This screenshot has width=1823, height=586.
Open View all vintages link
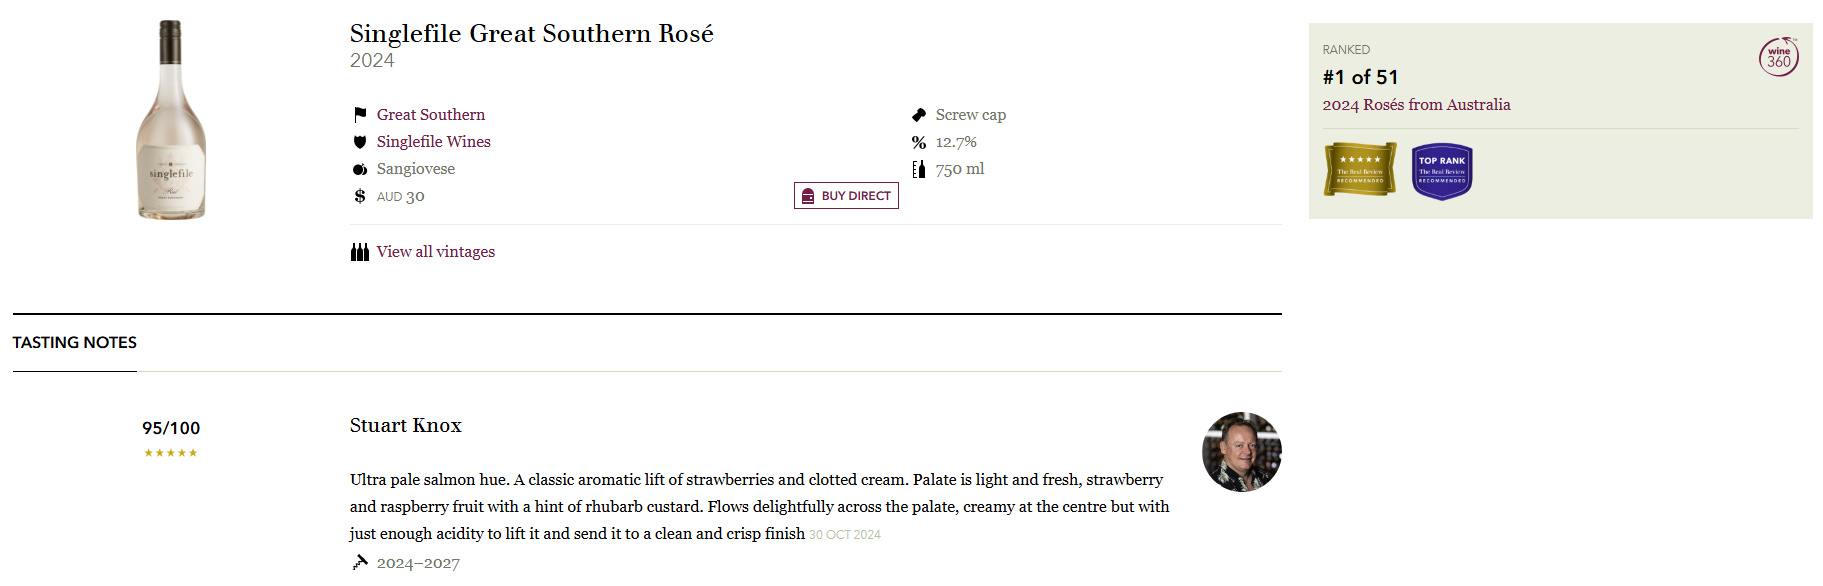coord(436,252)
